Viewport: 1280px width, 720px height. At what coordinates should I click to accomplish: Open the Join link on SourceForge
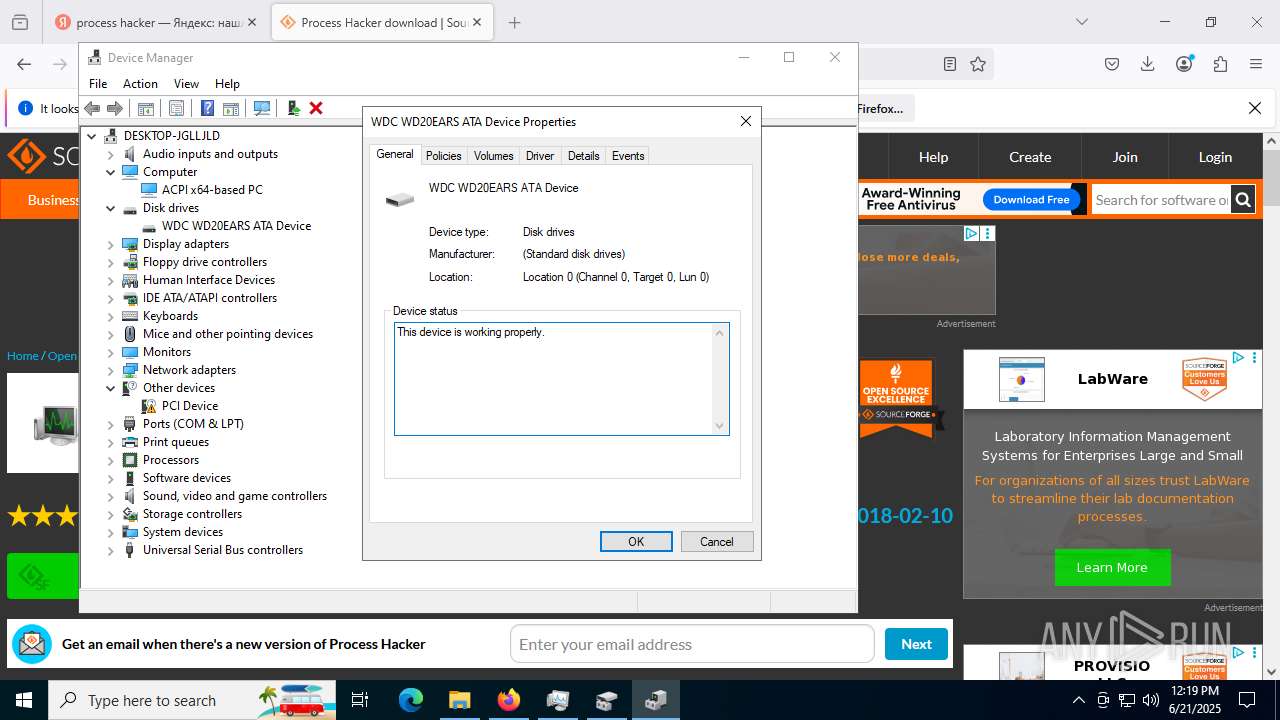(1125, 157)
